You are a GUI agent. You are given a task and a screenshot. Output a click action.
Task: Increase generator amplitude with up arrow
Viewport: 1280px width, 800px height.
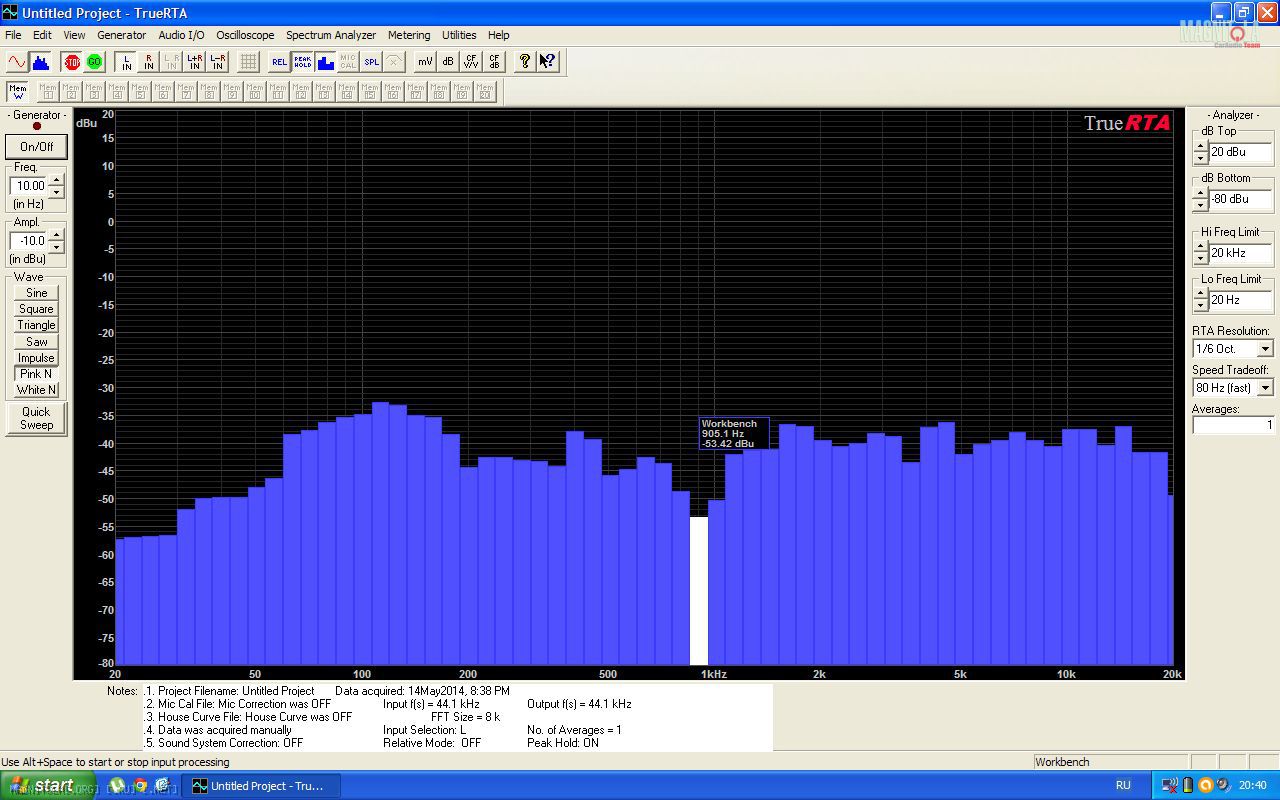click(x=56, y=235)
